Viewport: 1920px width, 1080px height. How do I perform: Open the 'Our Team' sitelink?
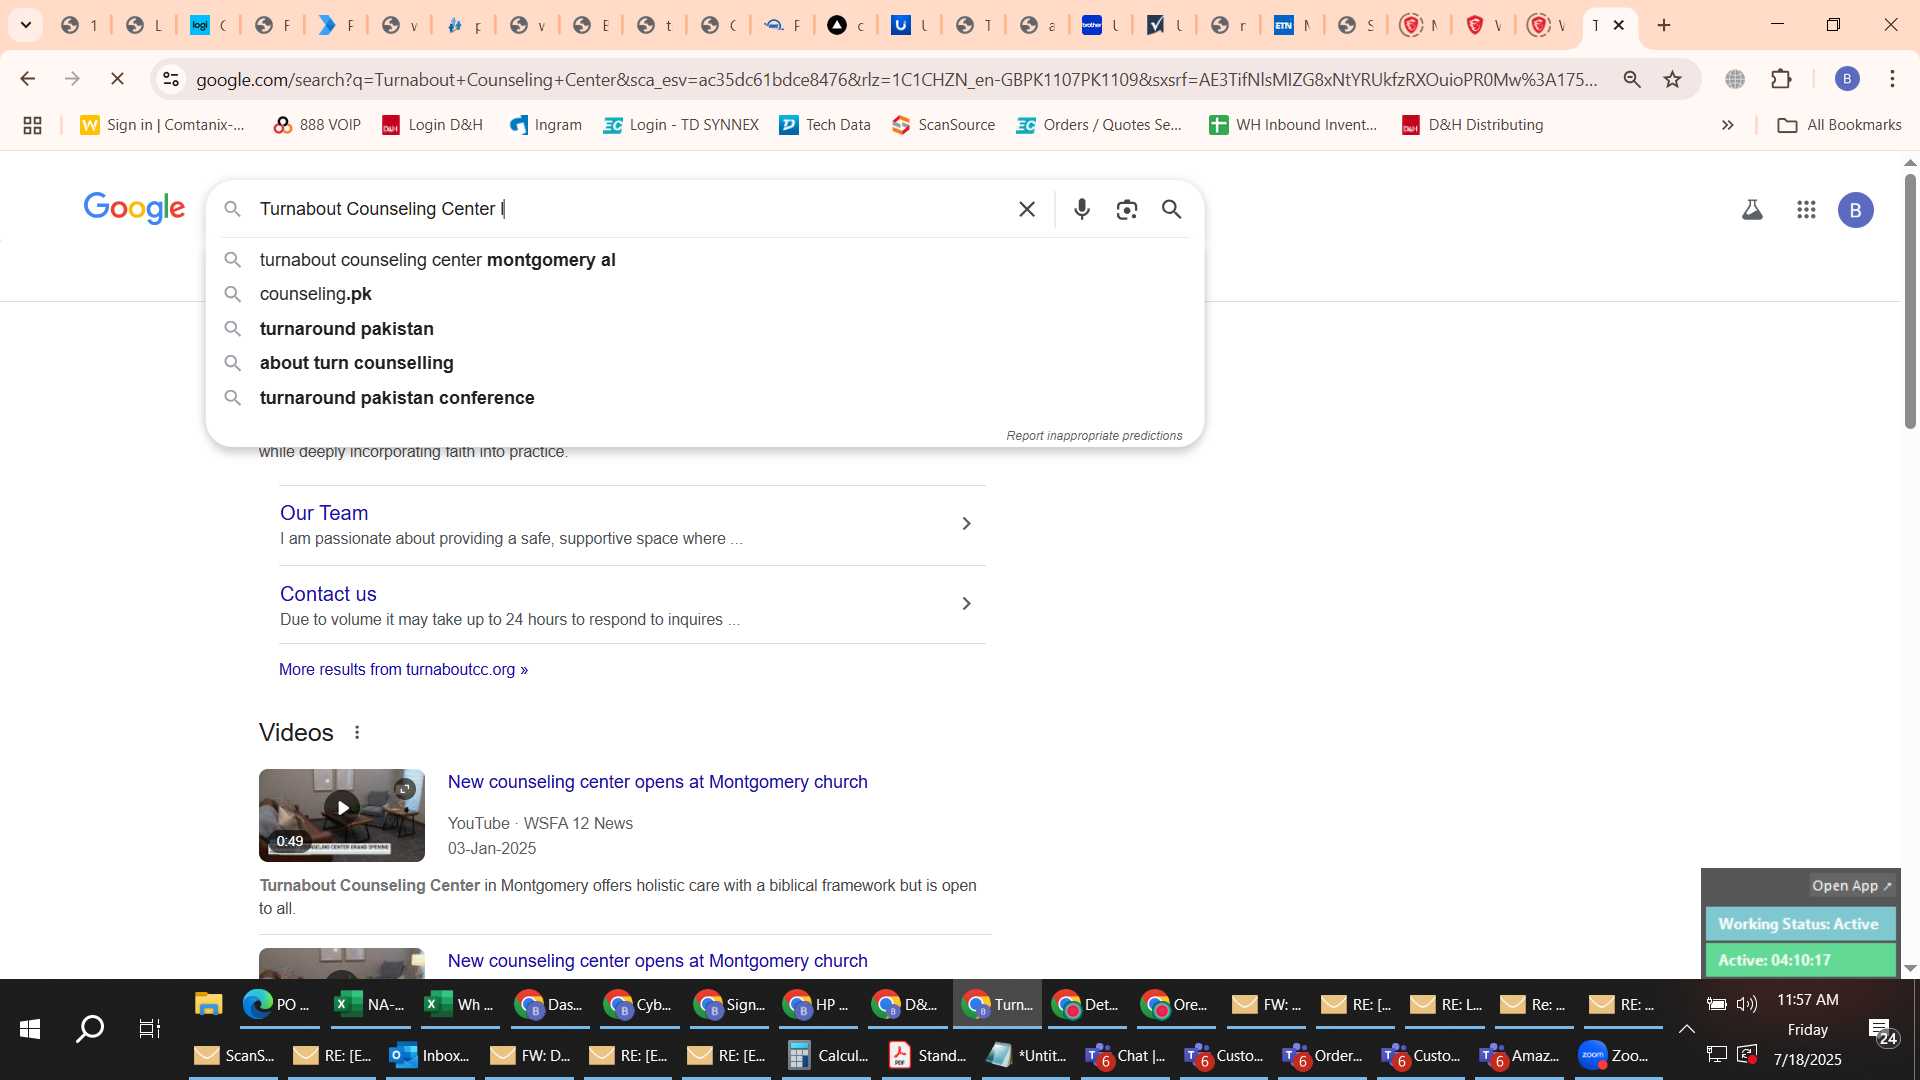(324, 513)
